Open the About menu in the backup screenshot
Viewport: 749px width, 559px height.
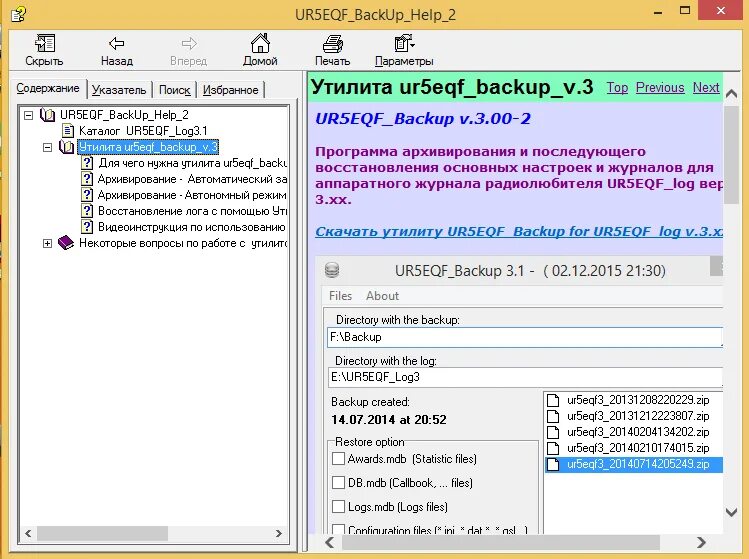click(382, 296)
